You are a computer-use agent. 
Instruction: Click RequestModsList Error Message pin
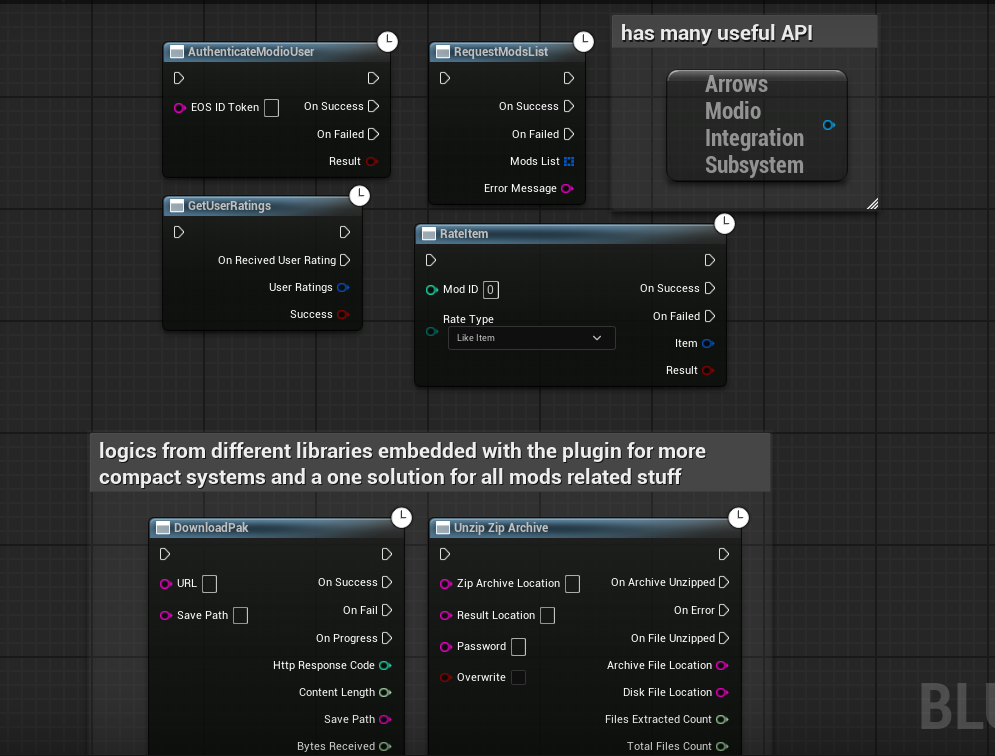tap(567, 189)
